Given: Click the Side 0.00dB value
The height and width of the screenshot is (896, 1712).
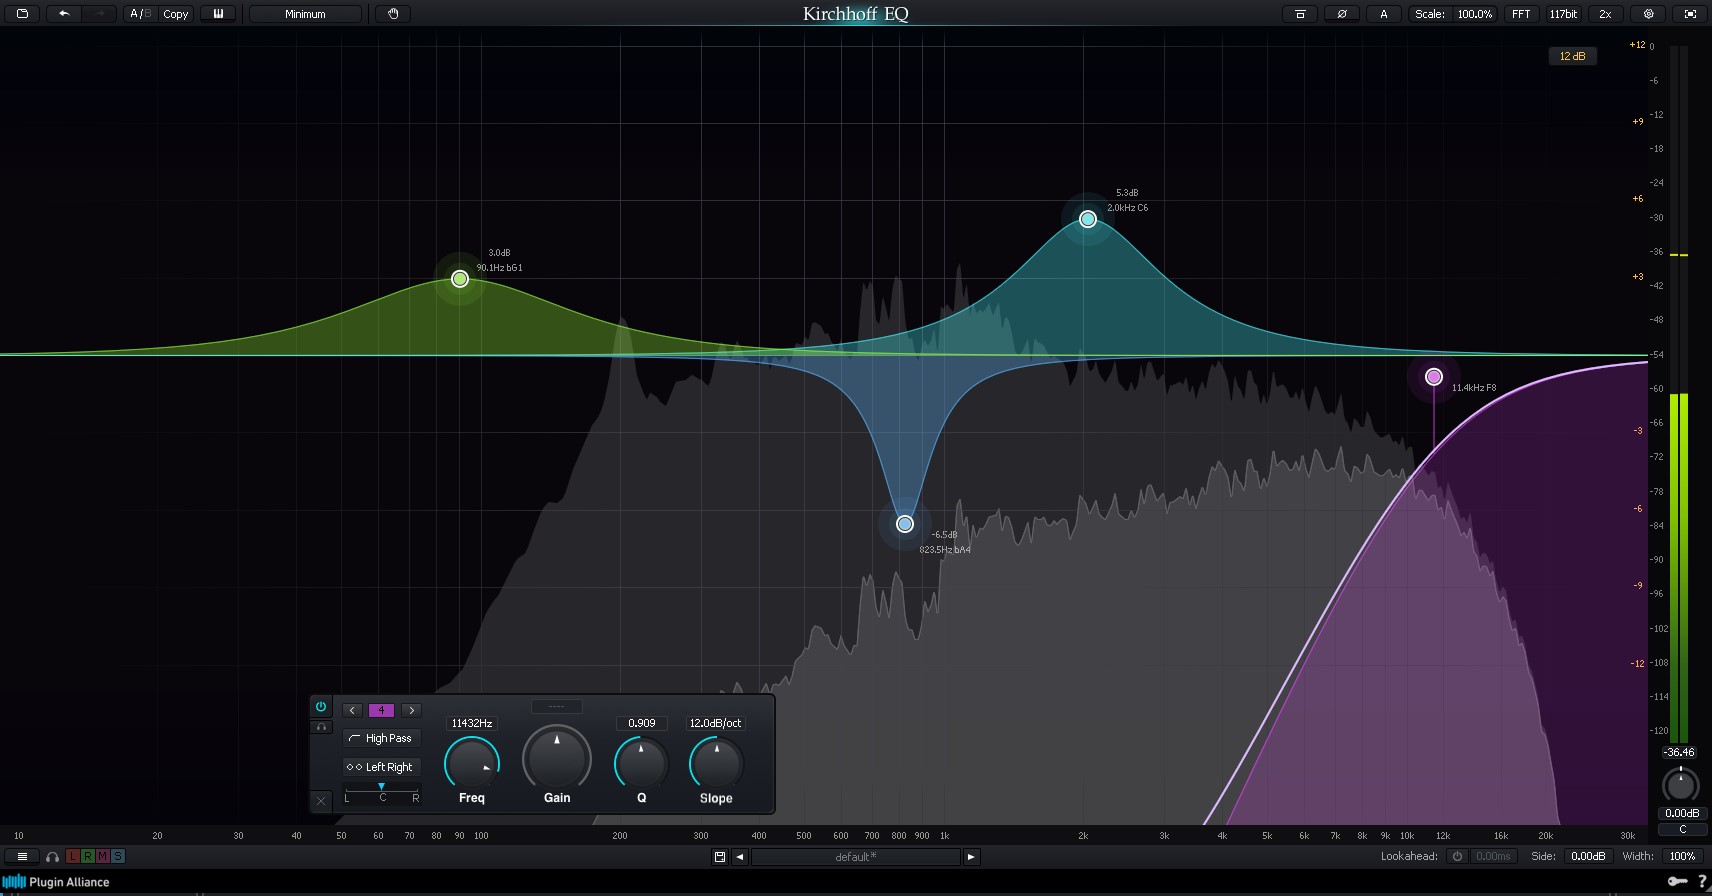Looking at the screenshot, I should 1588,856.
